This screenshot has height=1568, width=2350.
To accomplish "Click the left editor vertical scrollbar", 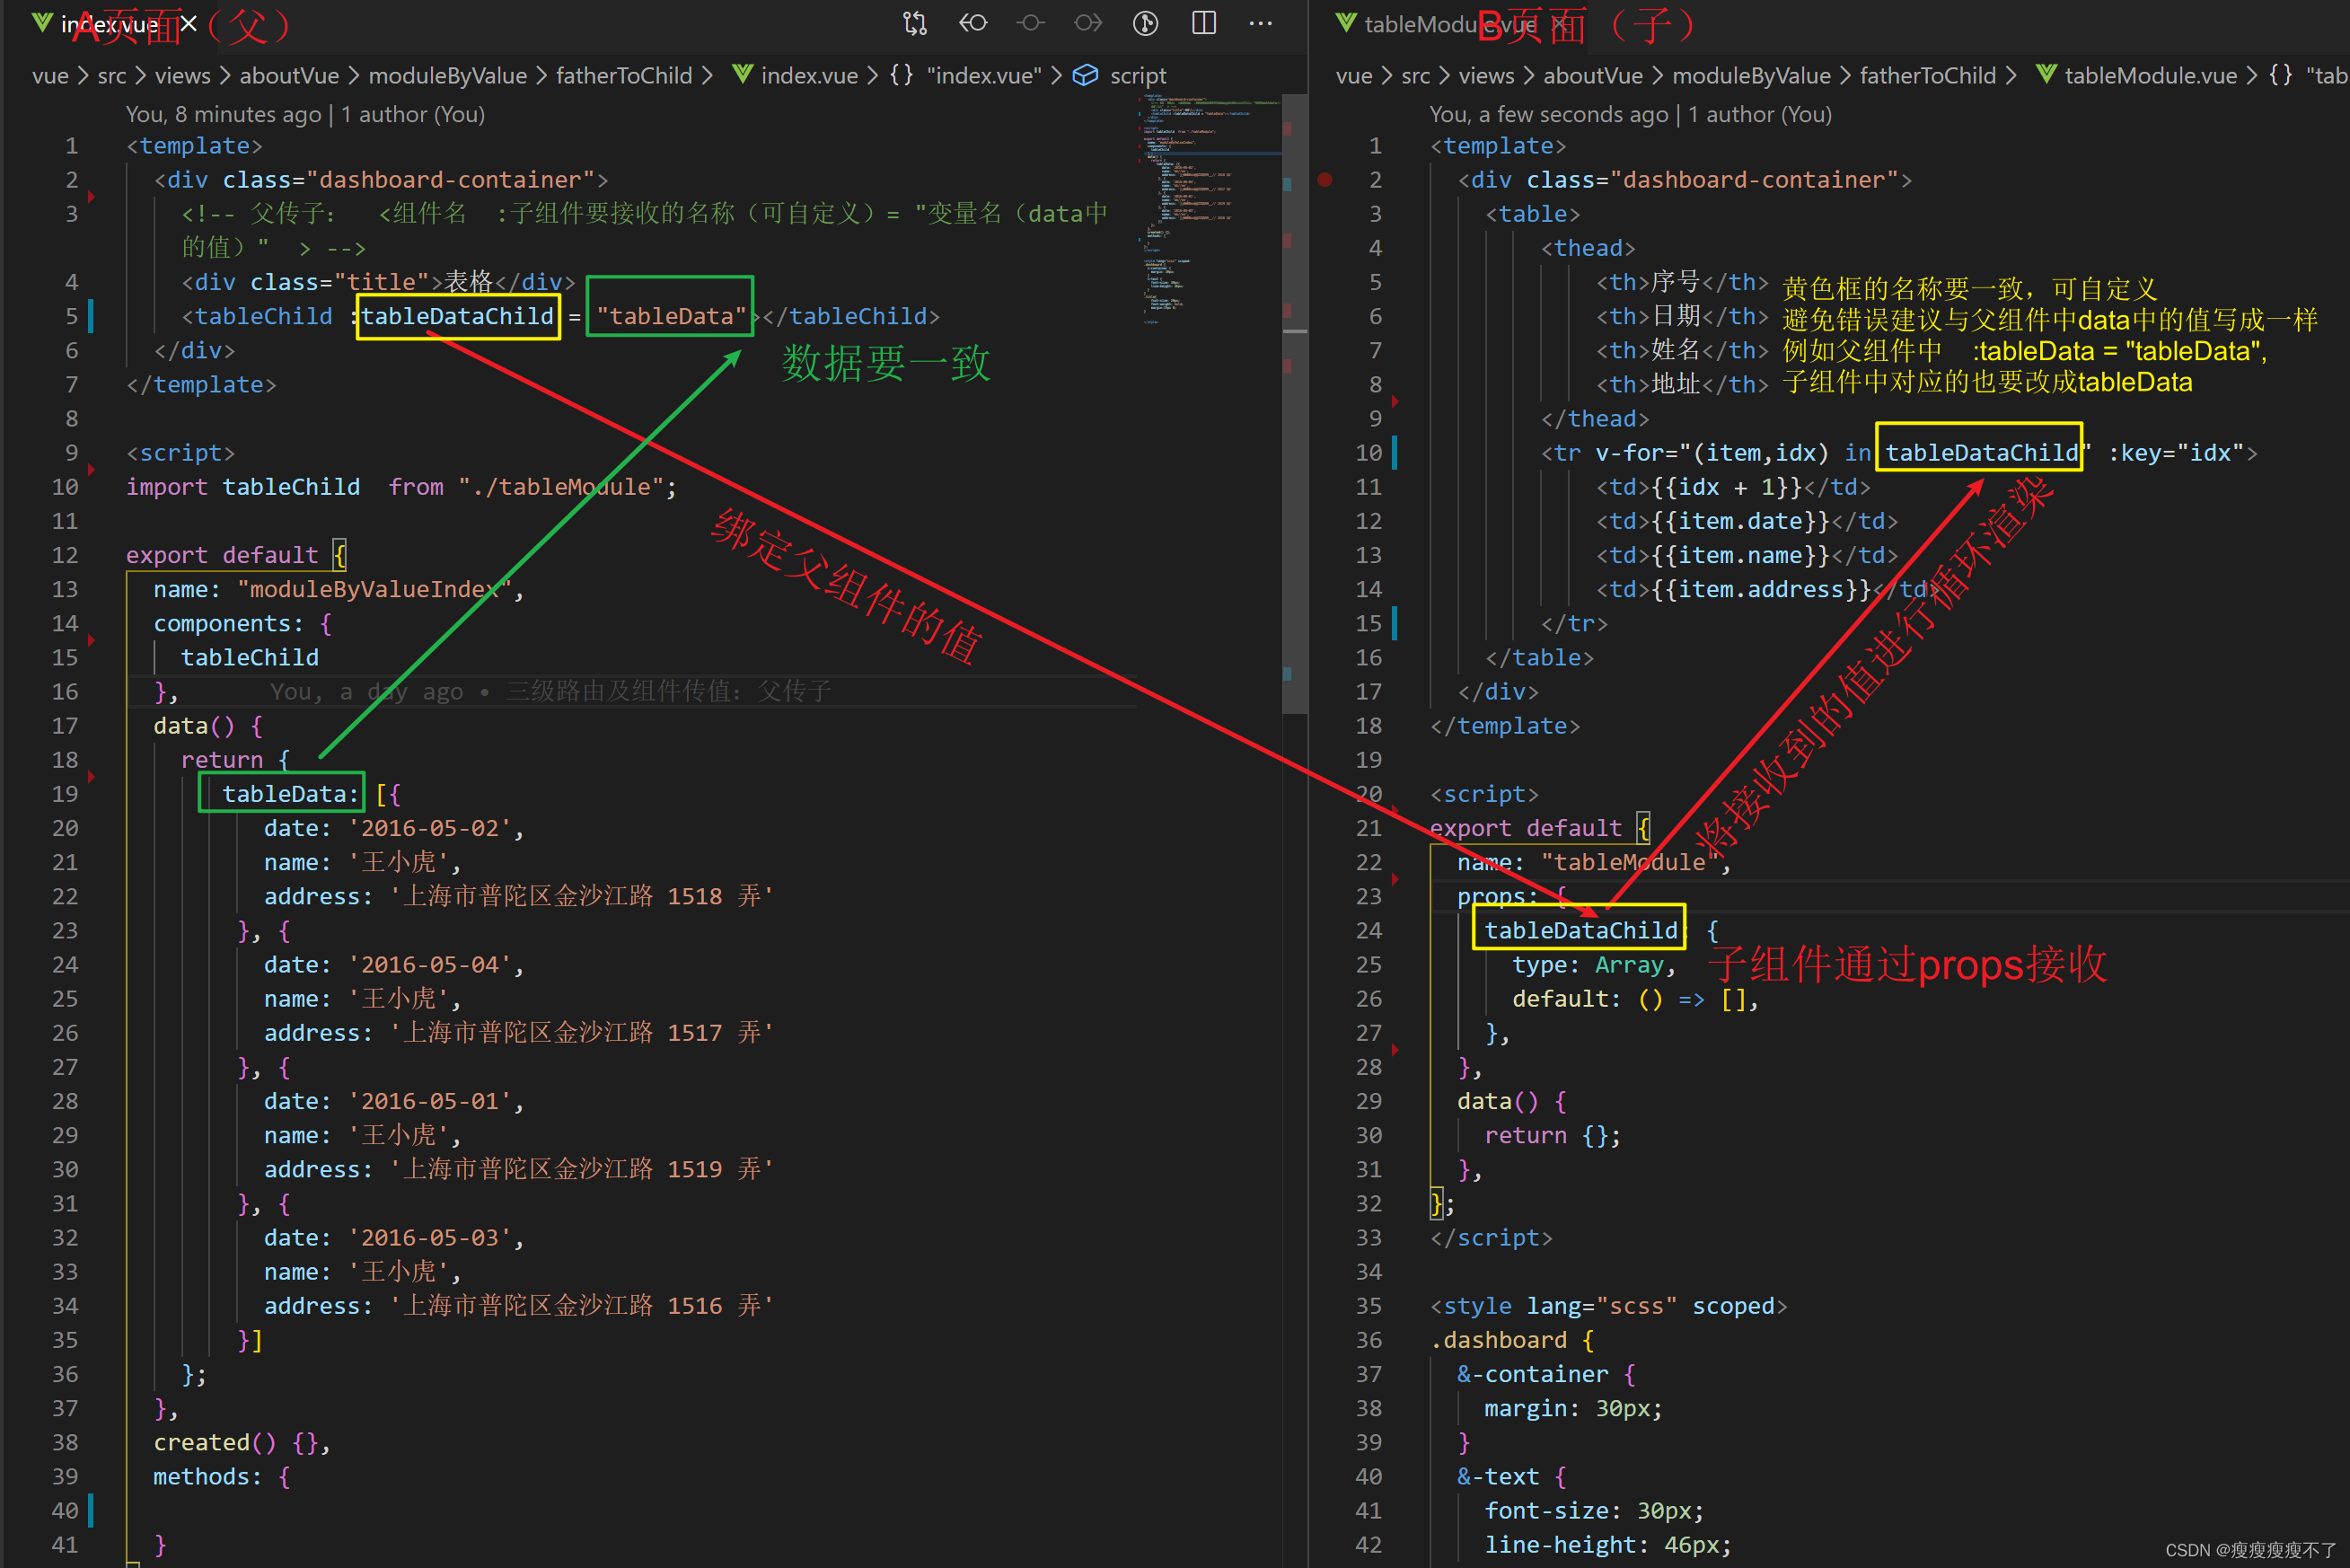I will pos(1295,404).
